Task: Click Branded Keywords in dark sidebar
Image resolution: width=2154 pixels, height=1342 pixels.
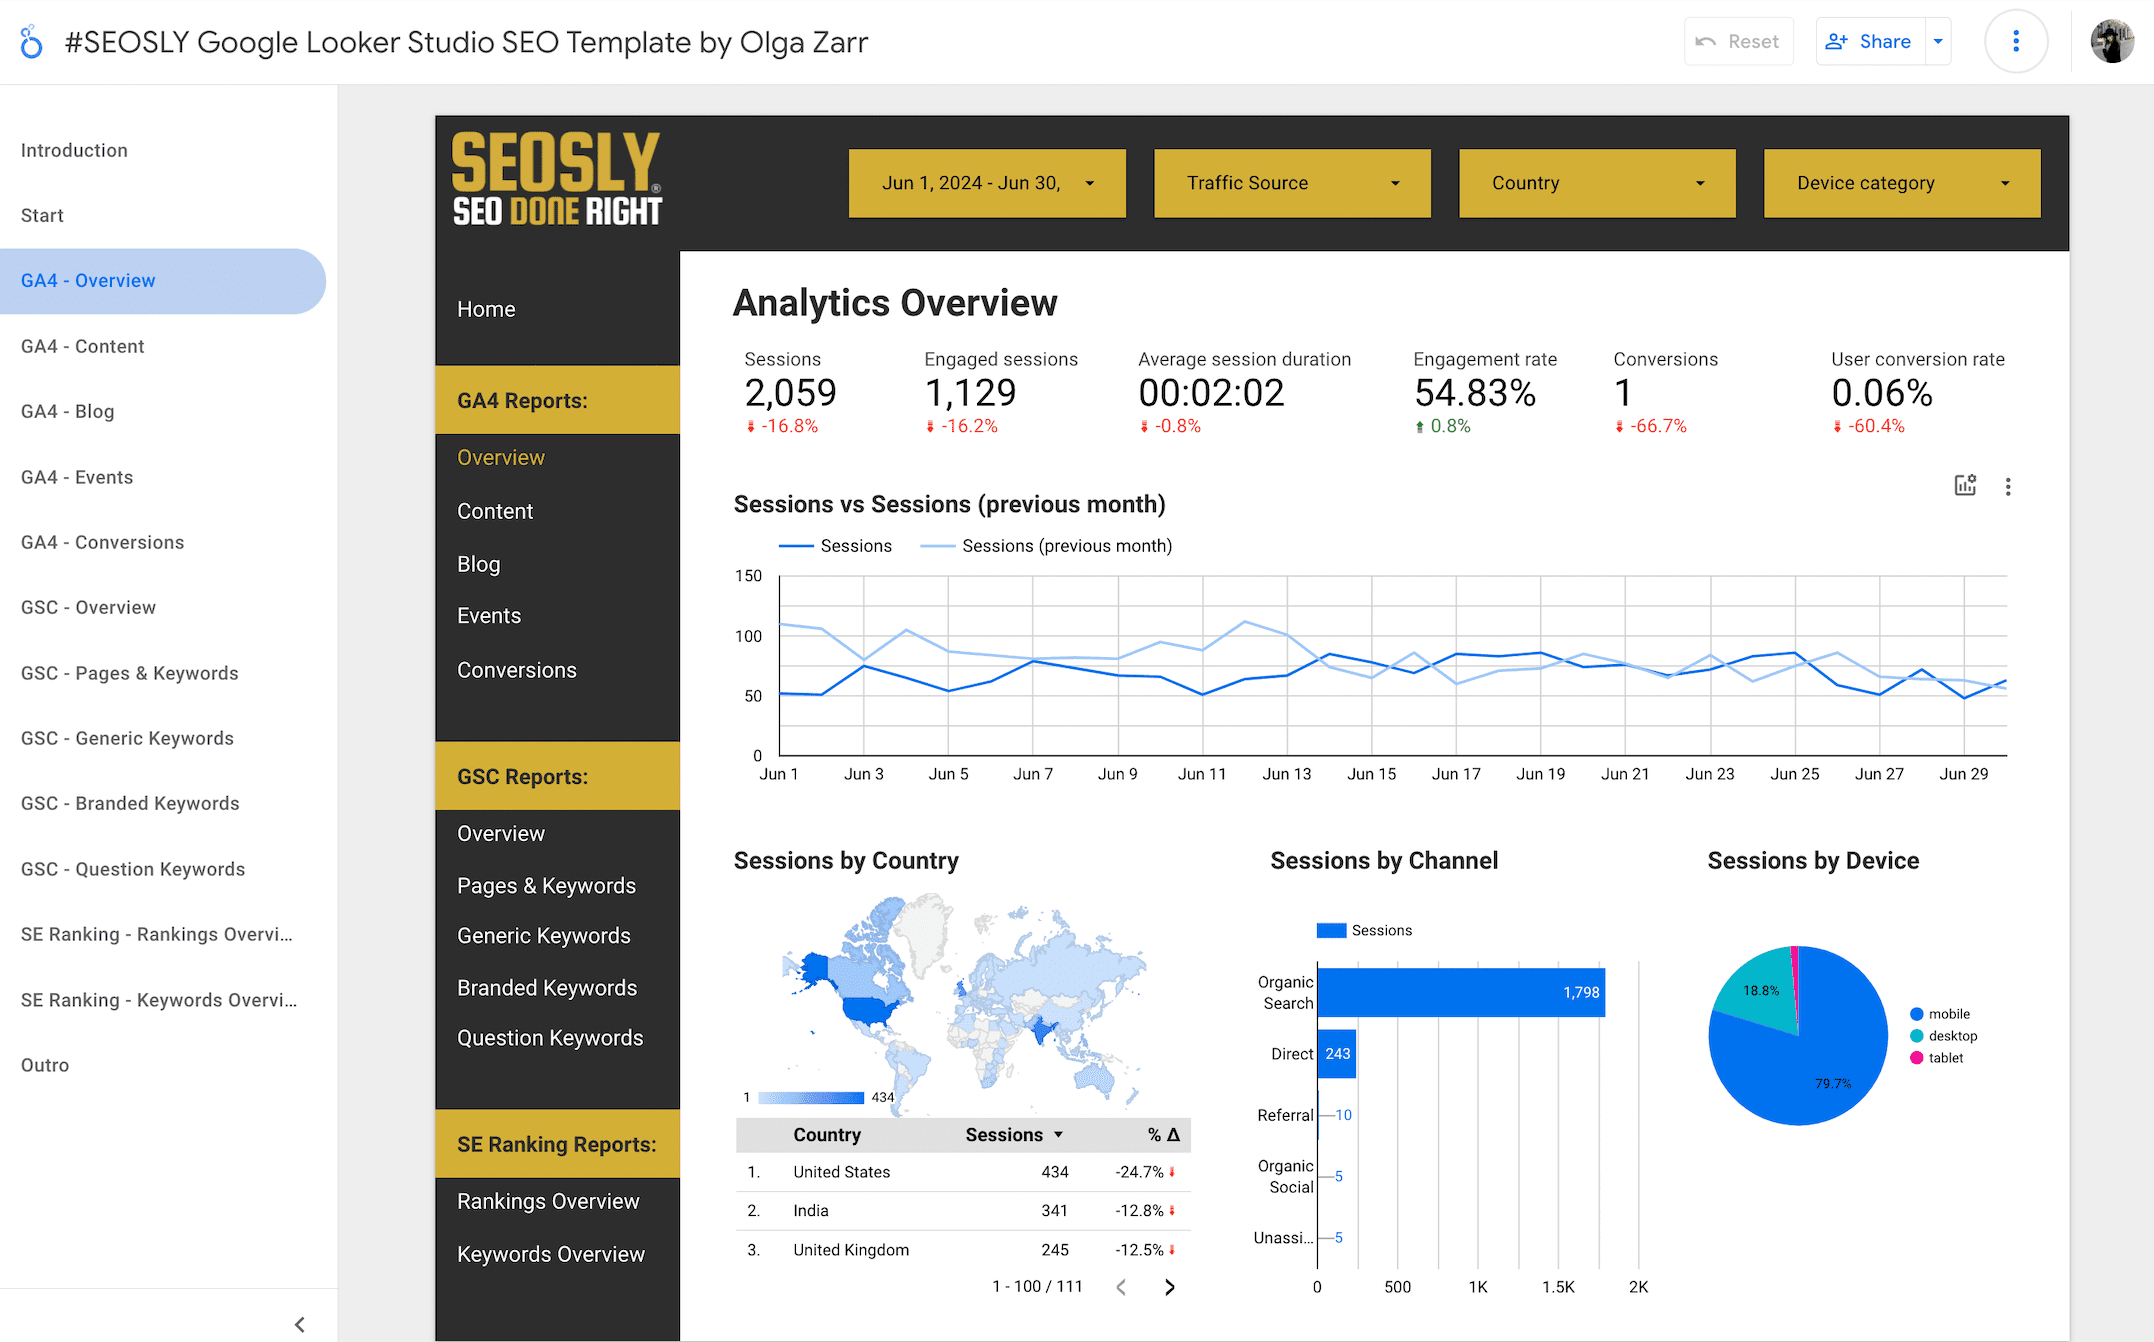Action: pyautogui.click(x=547, y=988)
